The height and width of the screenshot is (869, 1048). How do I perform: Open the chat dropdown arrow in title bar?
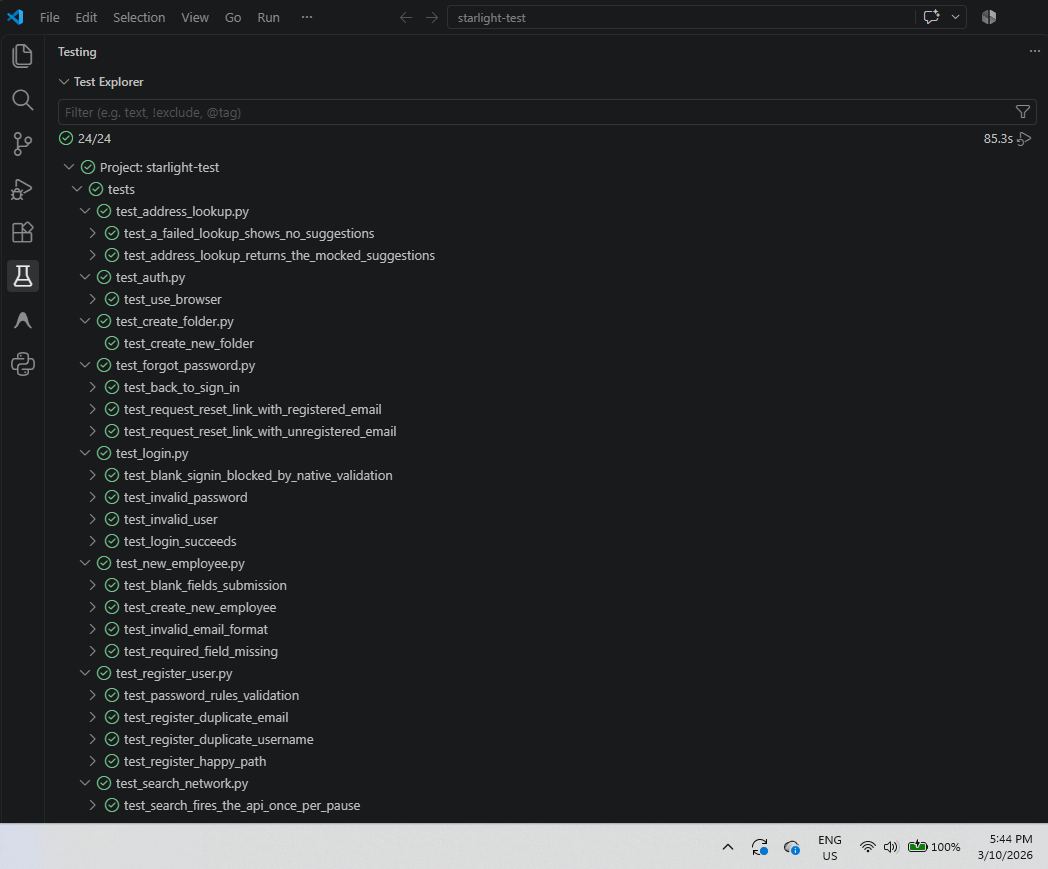pos(956,17)
